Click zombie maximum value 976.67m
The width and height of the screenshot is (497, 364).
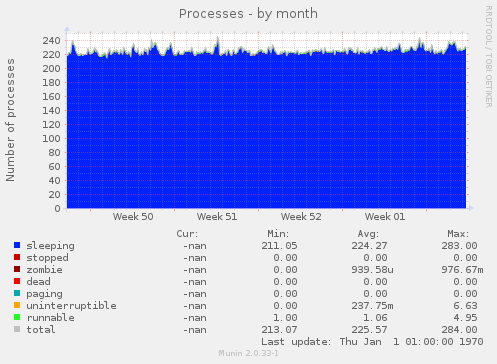pyautogui.click(x=462, y=270)
